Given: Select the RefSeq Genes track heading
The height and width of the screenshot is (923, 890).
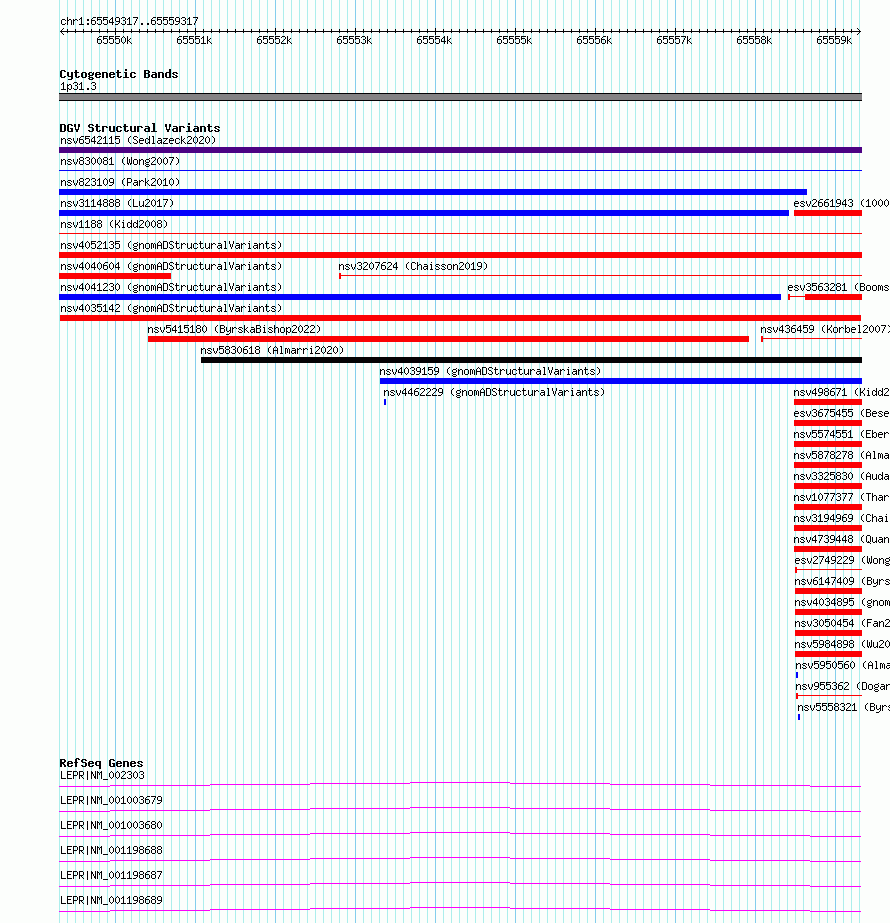Looking at the screenshot, I should click(101, 763).
